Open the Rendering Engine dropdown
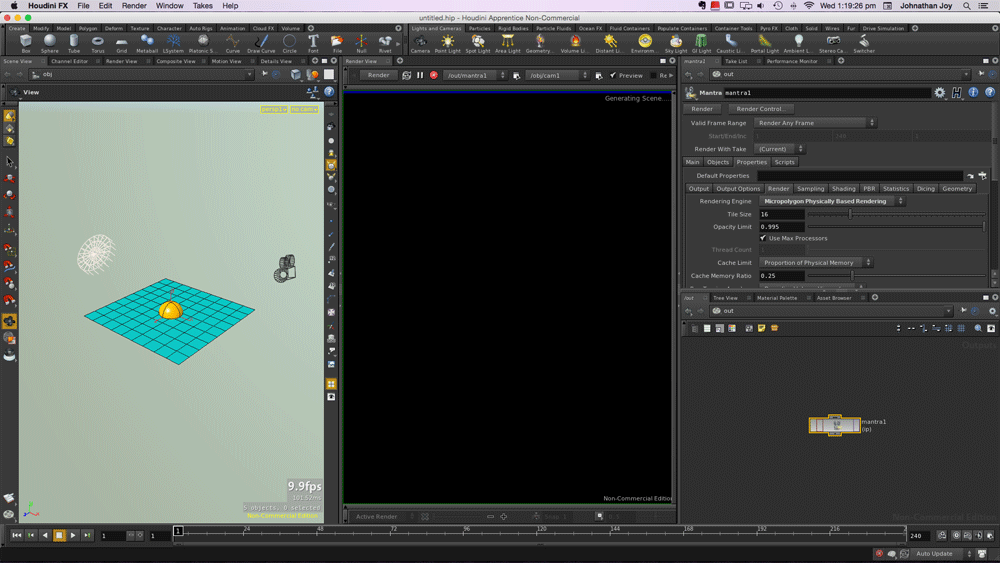Image resolution: width=1000 pixels, height=563 pixels. point(831,201)
